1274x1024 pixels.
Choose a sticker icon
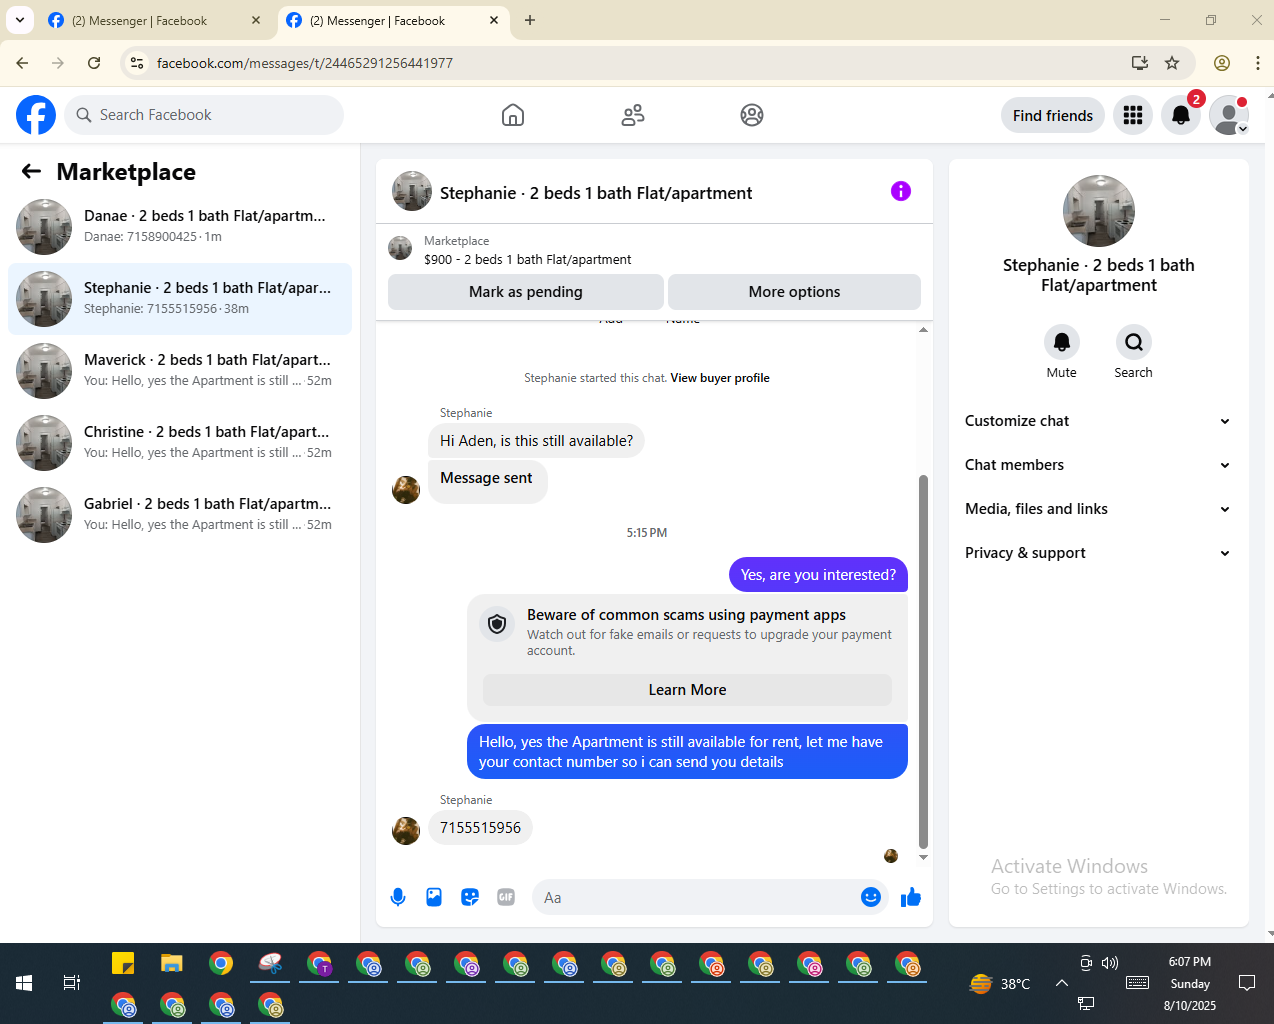(x=470, y=897)
